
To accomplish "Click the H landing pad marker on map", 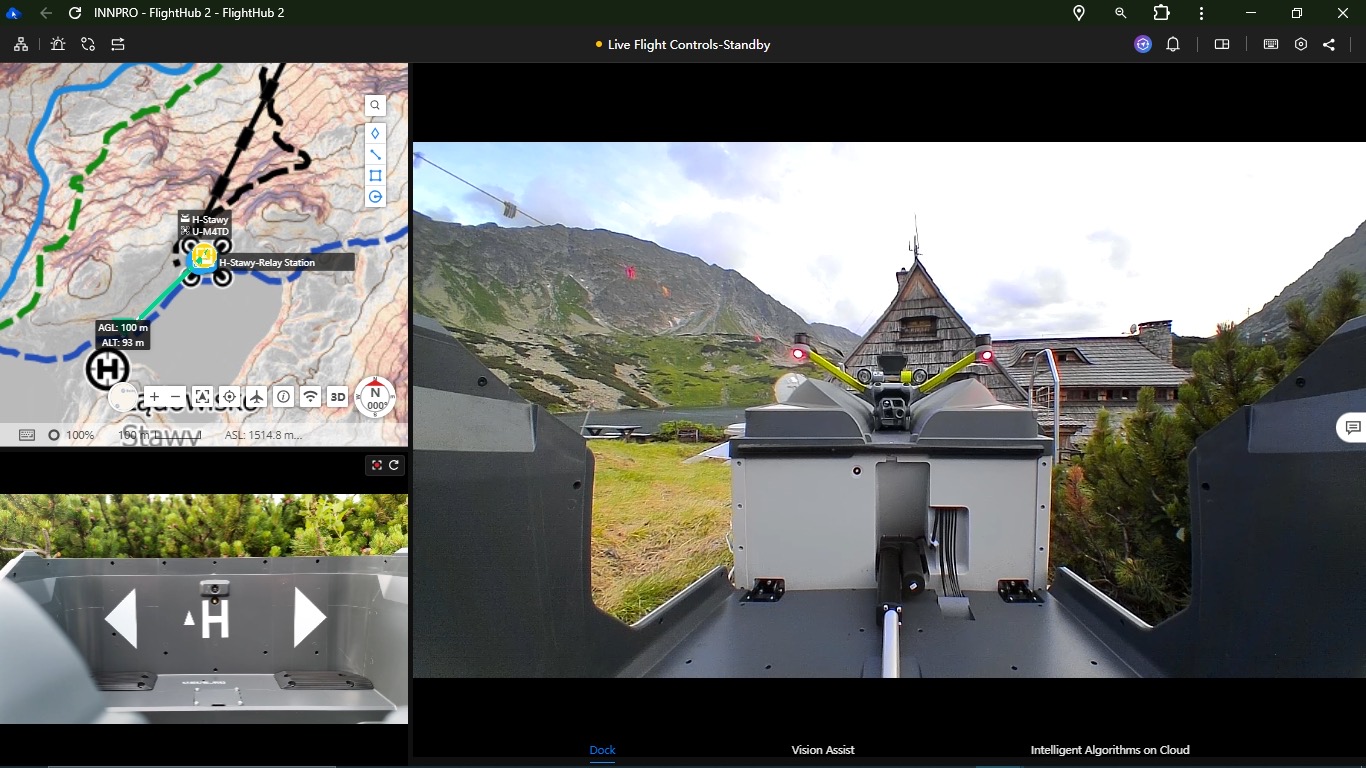I will point(107,370).
